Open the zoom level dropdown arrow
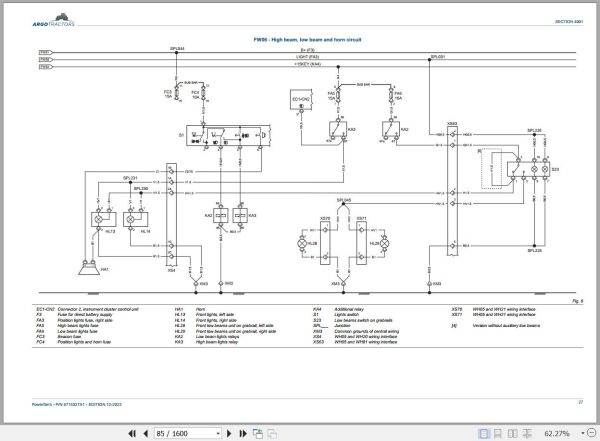The image size is (600, 441). tap(583, 433)
